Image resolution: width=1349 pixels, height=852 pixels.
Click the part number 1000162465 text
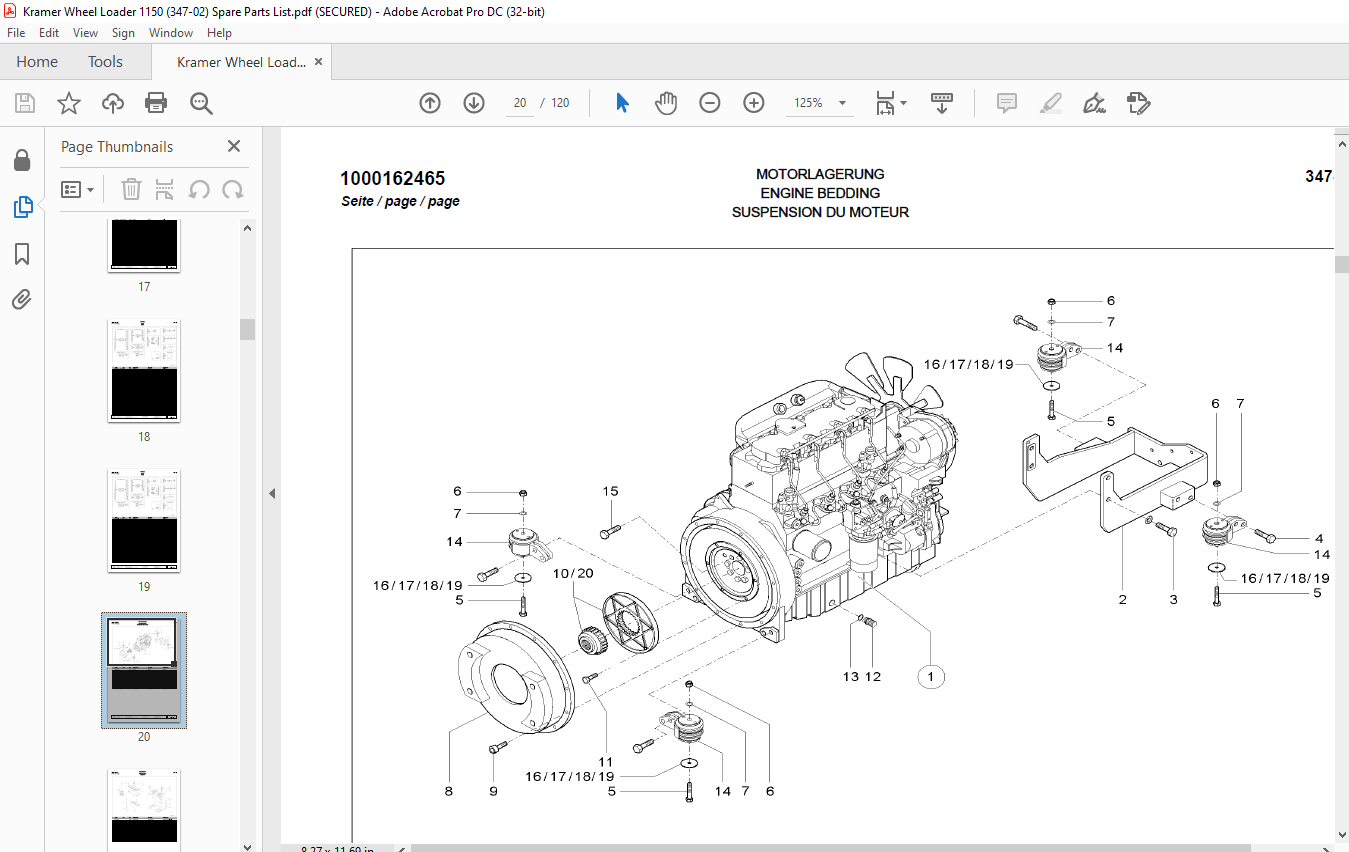[x=393, y=179]
